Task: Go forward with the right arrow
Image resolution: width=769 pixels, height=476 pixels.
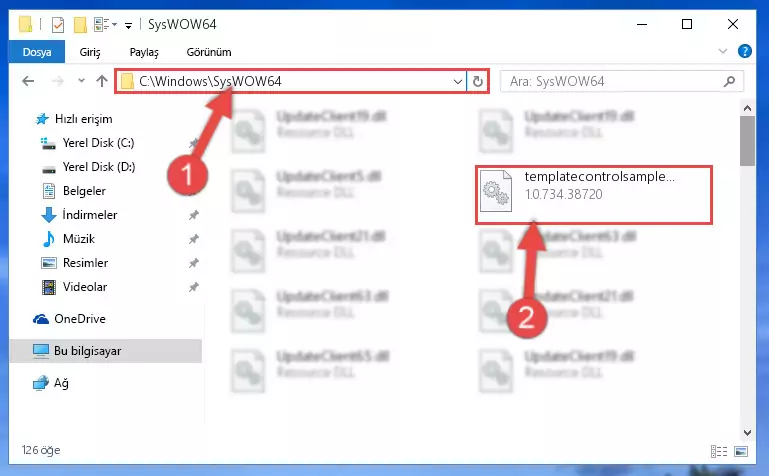Action: [58, 81]
